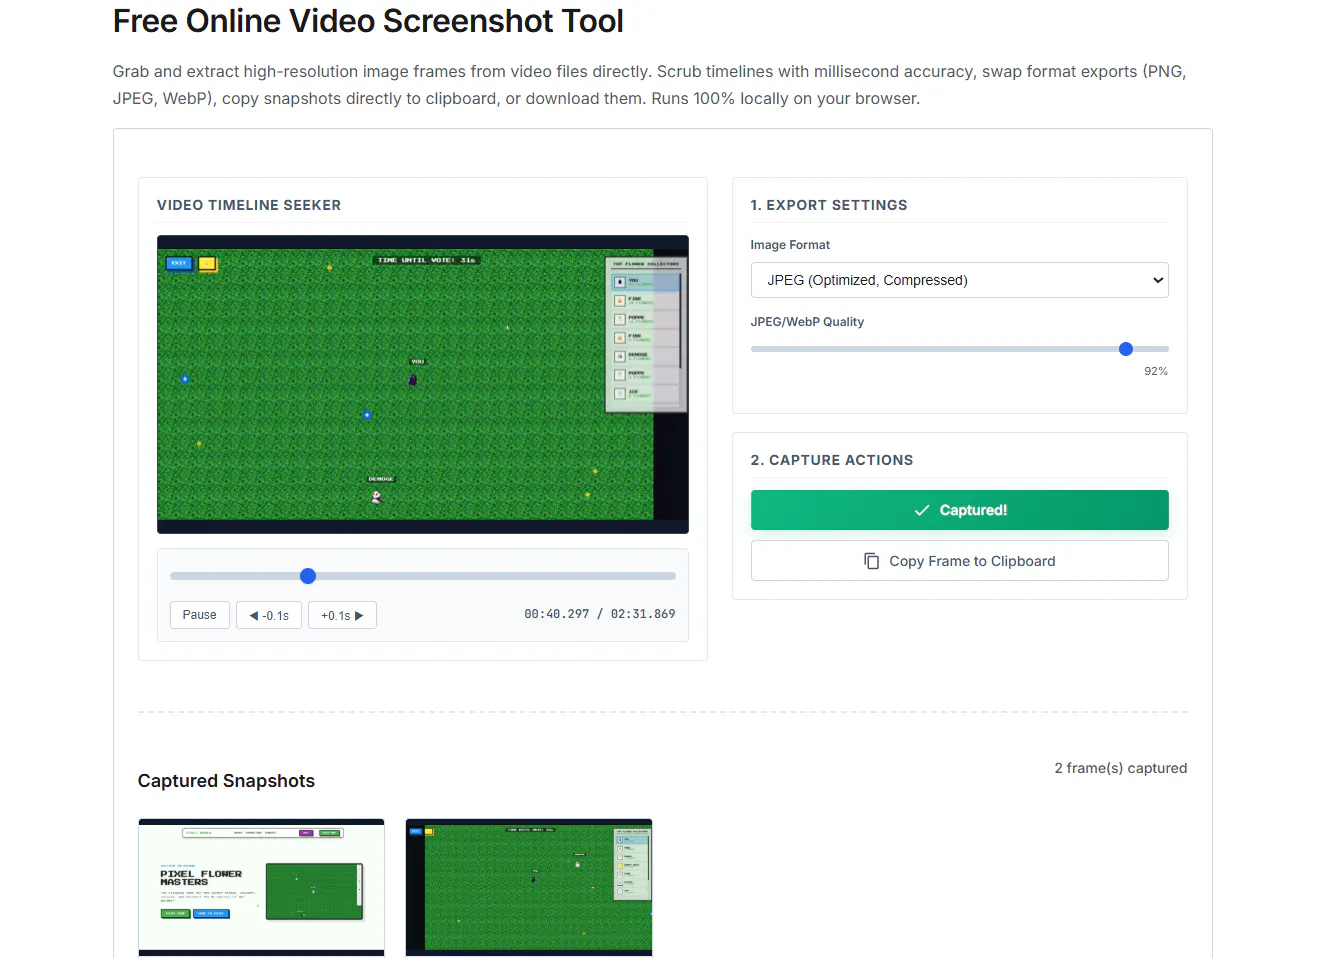Click the Image Format label
1327x958 pixels.
pyautogui.click(x=790, y=245)
